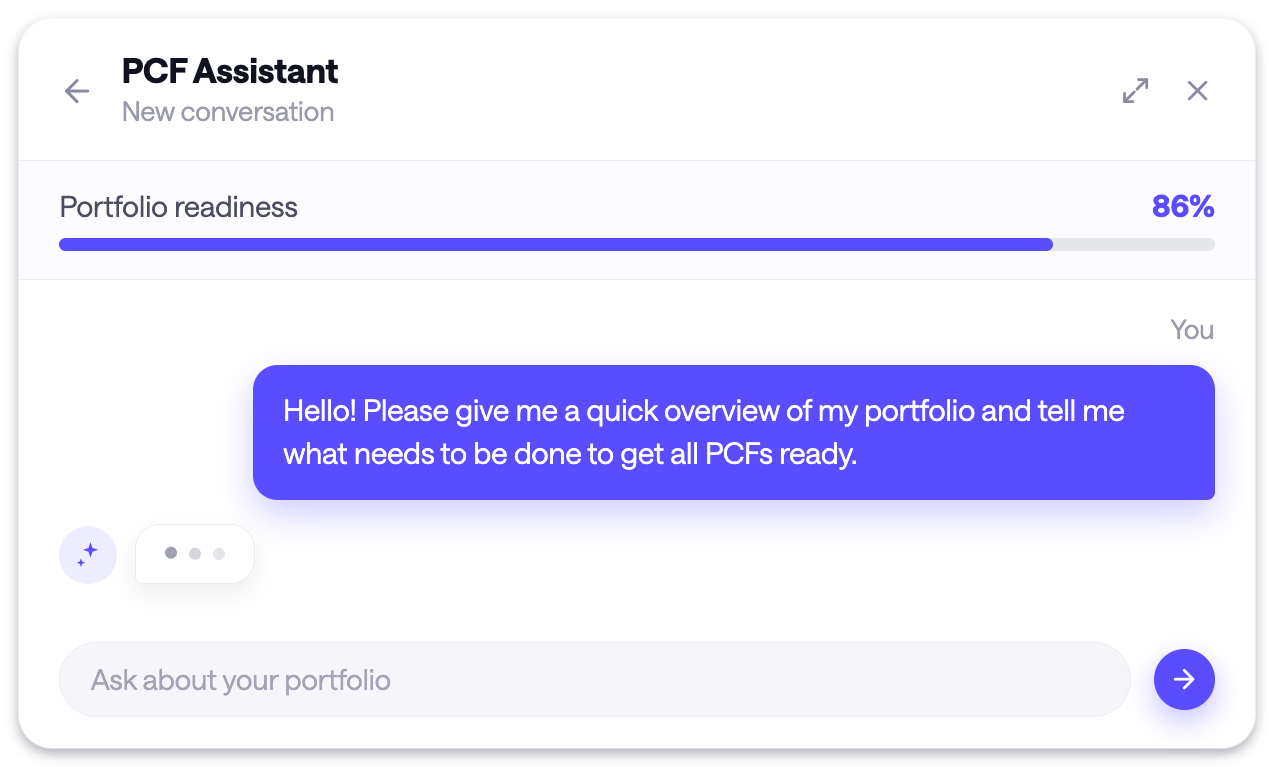Close the PCF Assistant panel
The height and width of the screenshot is (767, 1274).
[1197, 91]
